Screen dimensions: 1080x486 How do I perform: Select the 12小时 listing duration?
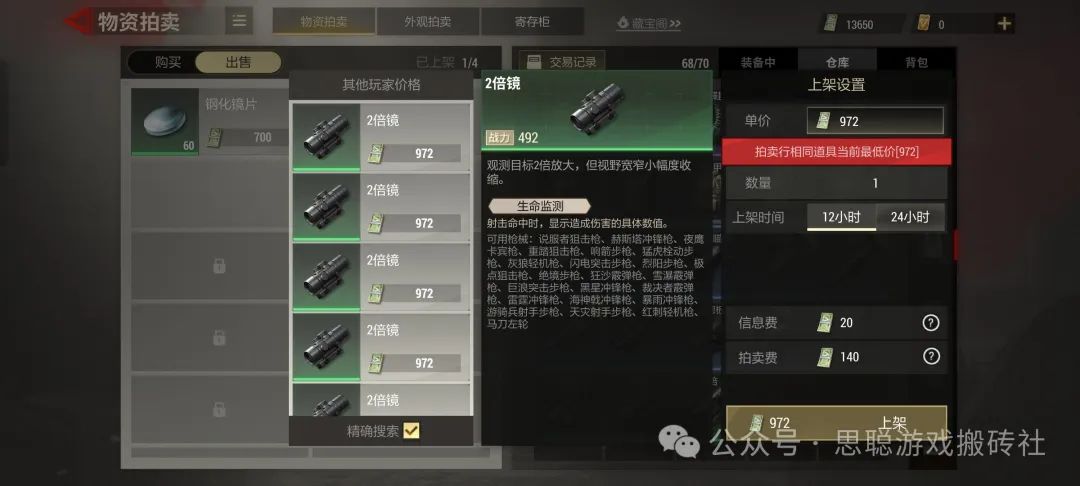pos(841,218)
